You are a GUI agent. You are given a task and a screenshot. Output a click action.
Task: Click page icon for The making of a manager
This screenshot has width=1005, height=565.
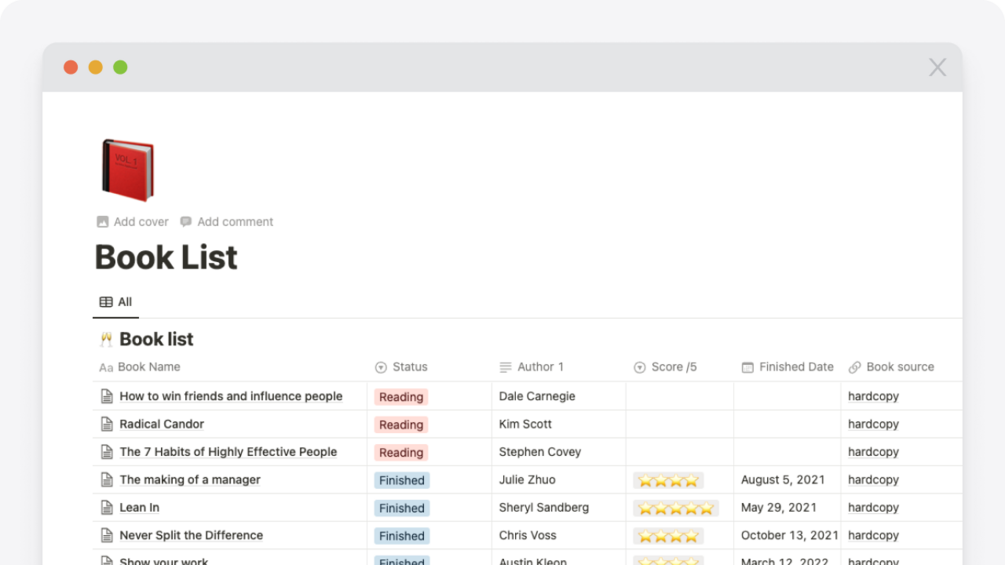click(106, 479)
